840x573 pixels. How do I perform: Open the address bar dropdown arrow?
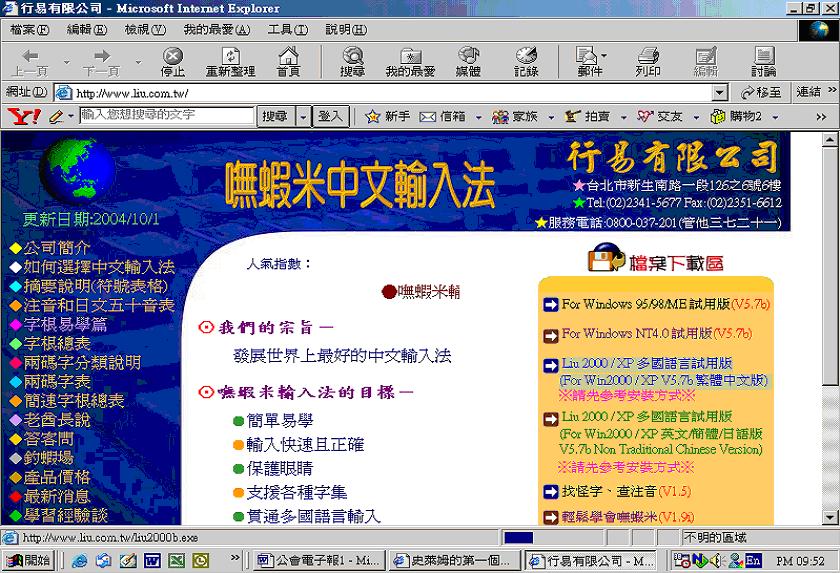[x=720, y=93]
